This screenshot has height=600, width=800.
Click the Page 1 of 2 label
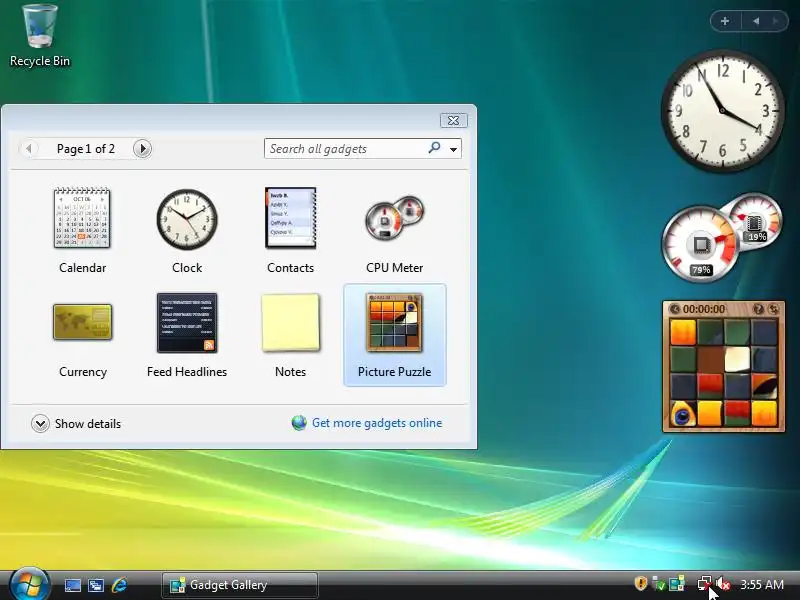point(86,148)
